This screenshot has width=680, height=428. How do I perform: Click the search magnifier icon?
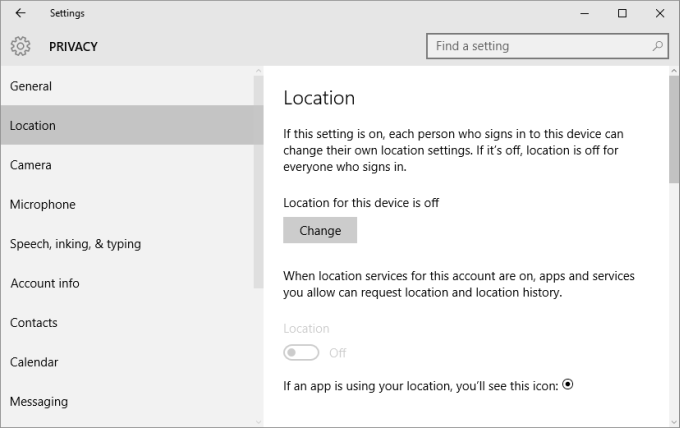click(658, 46)
